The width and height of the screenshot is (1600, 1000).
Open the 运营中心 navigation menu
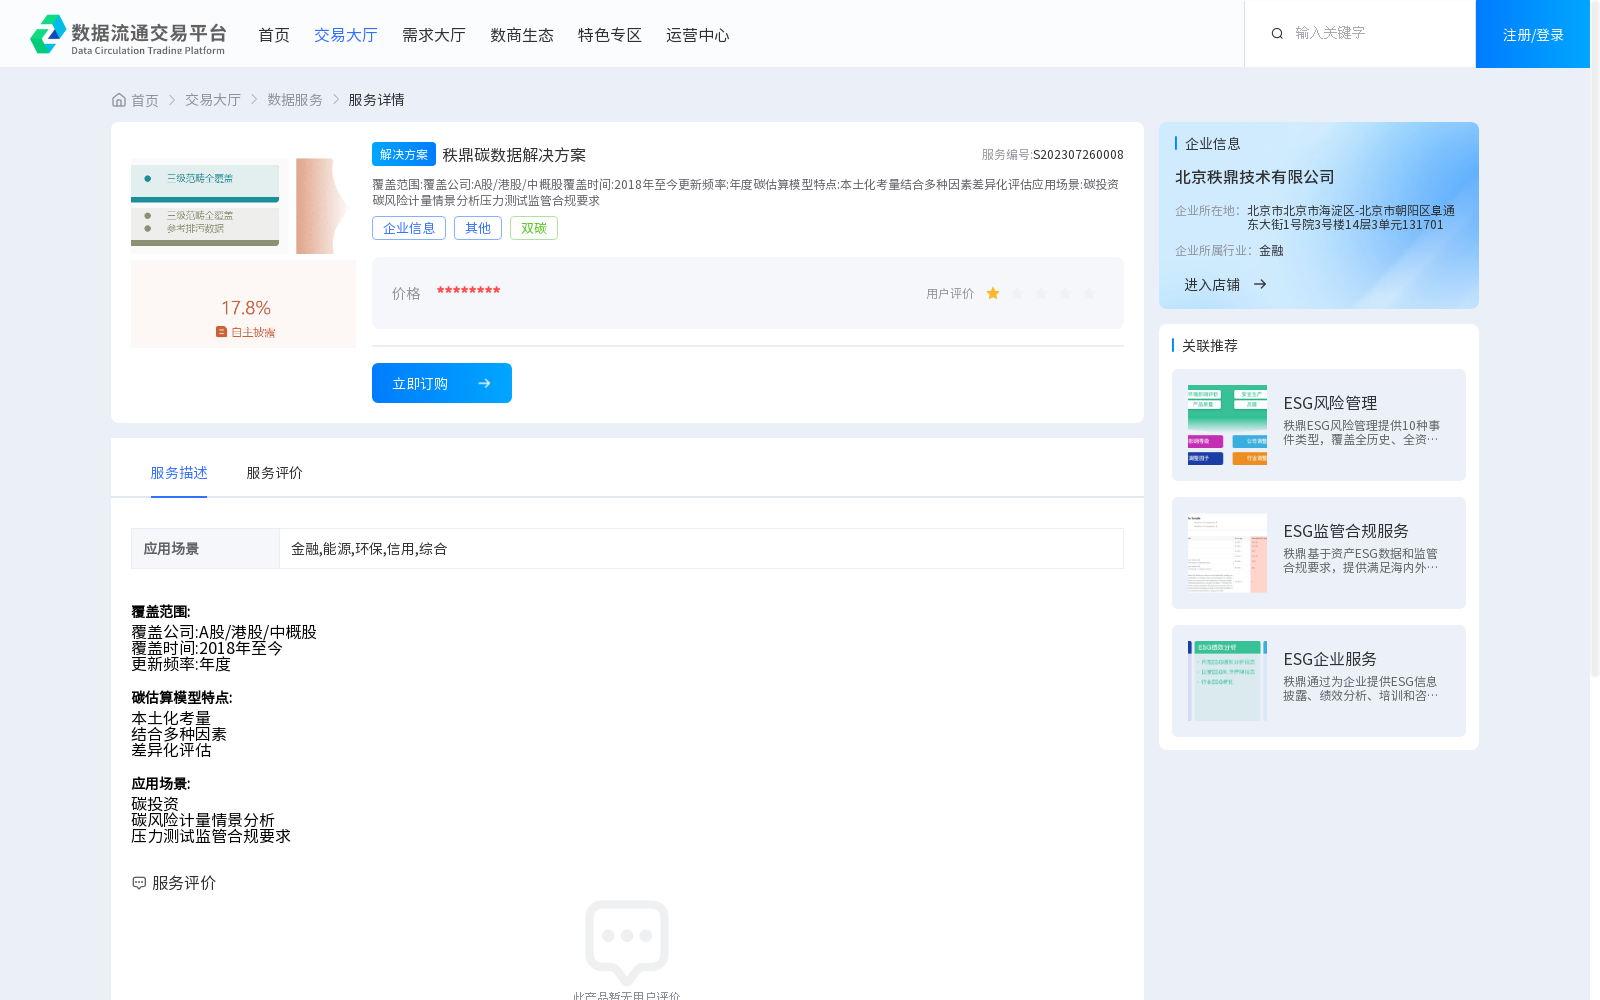pyautogui.click(x=698, y=35)
